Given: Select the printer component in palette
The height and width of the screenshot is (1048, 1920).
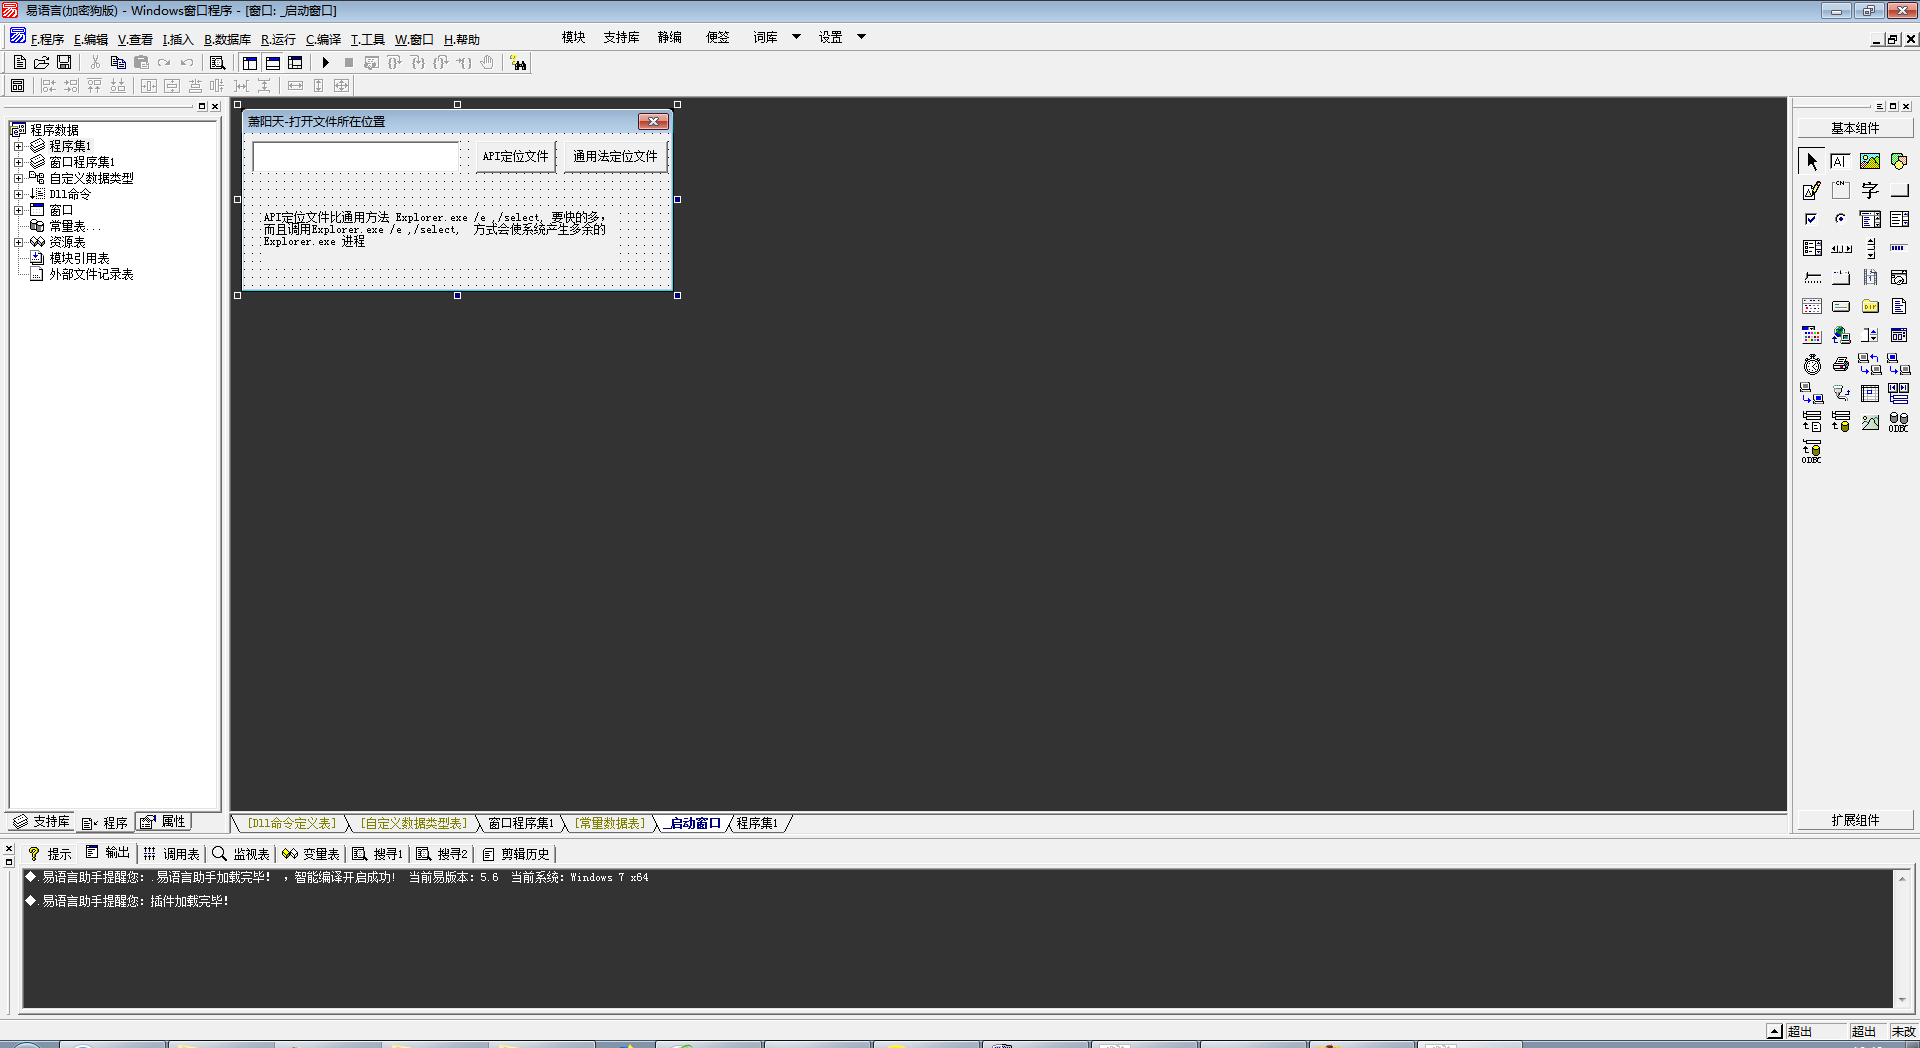Looking at the screenshot, I should pos(1841,365).
